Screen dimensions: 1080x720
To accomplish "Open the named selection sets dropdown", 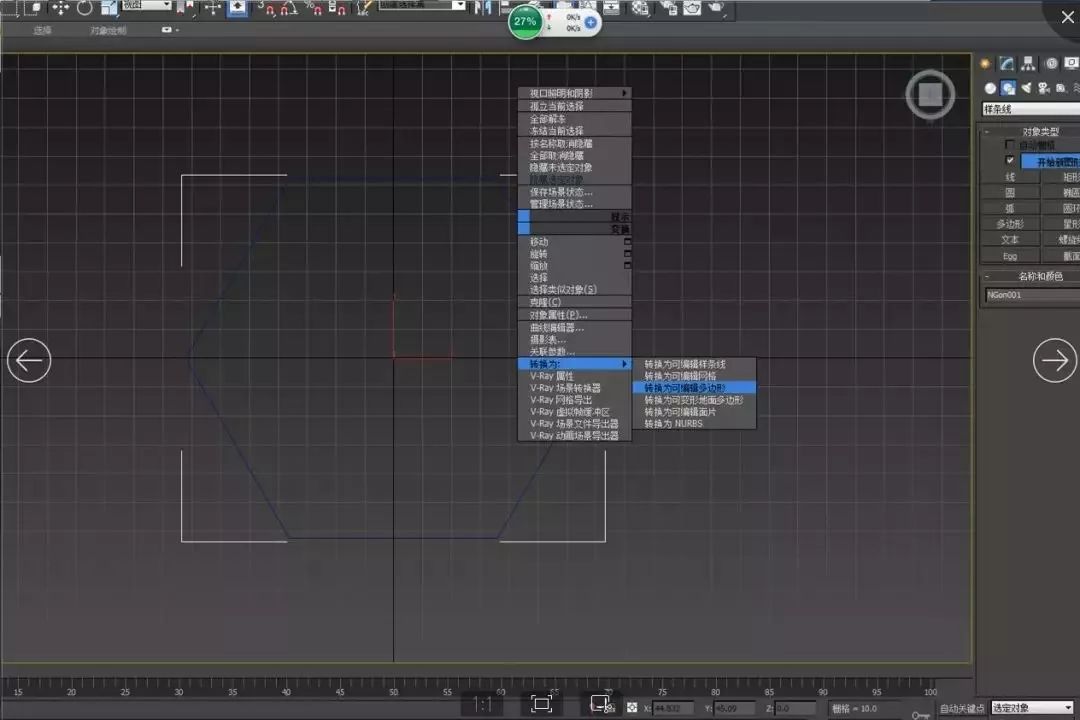I will (x=422, y=6).
